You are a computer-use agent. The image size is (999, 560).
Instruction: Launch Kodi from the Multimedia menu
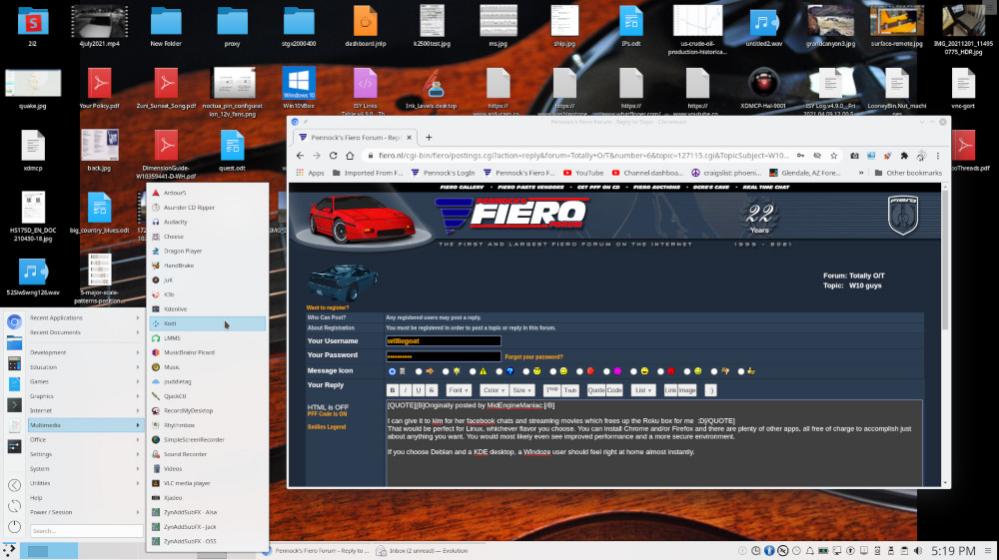point(207,324)
